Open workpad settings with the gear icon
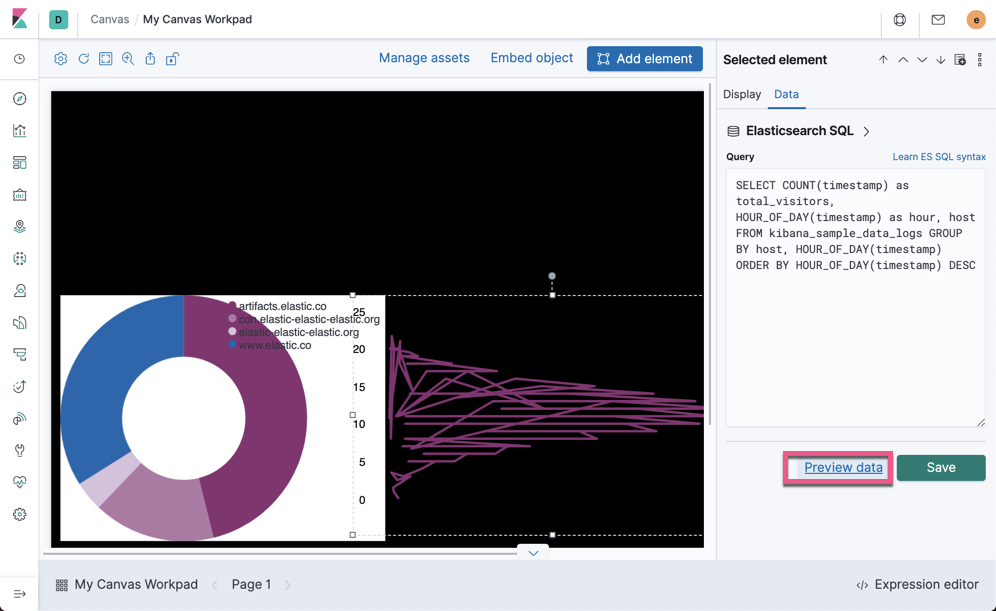The height and width of the screenshot is (611, 996). click(60, 59)
